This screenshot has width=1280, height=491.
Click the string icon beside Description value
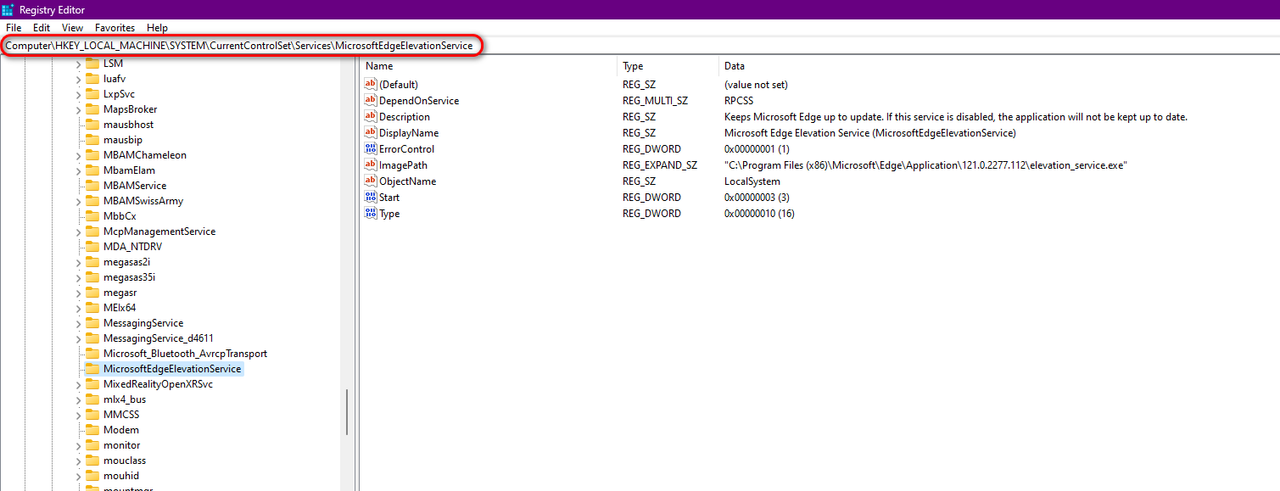click(371, 117)
